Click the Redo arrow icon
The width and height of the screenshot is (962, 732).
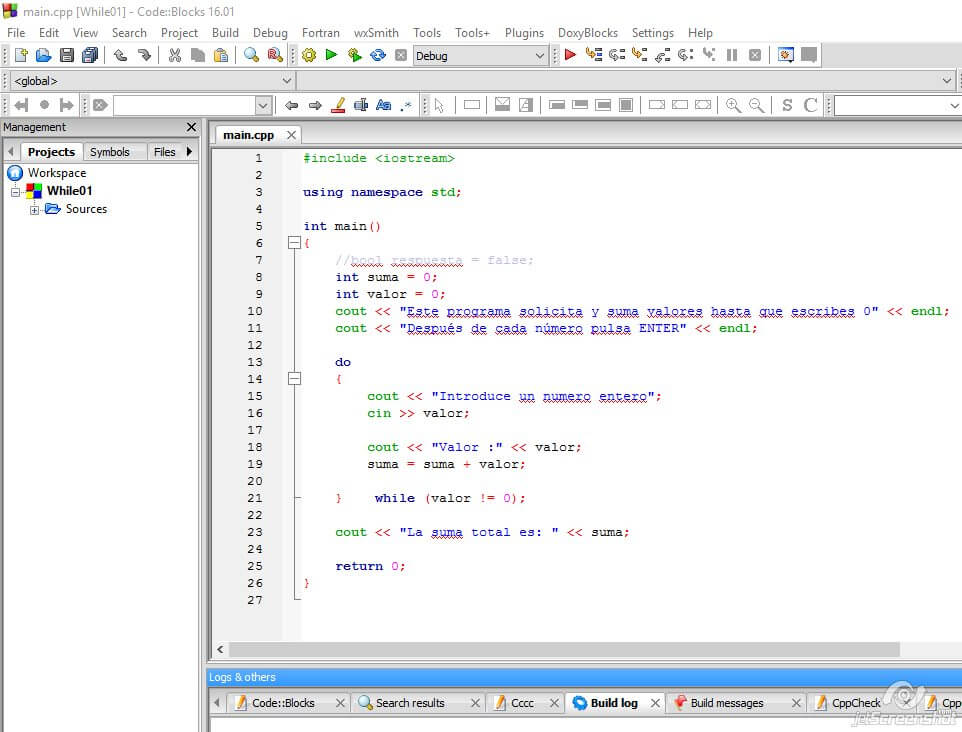[144, 55]
